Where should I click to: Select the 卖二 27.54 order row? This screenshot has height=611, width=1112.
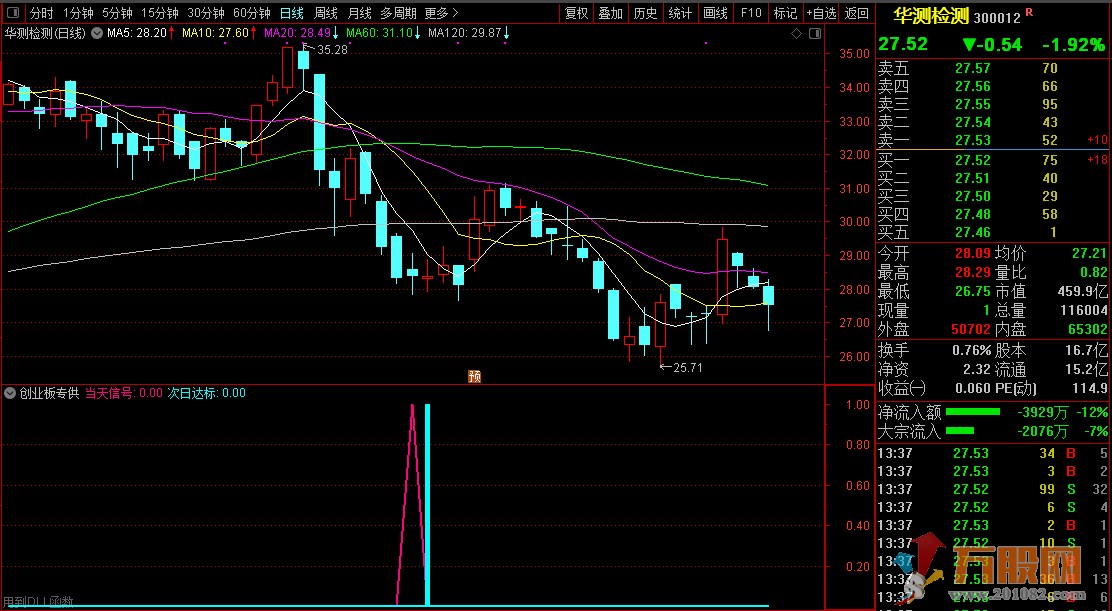(x=993, y=122)
